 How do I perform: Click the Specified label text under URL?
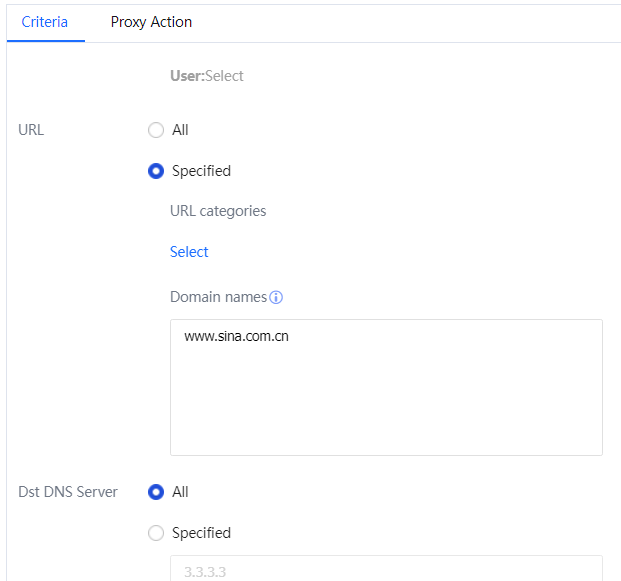[201, 171]
